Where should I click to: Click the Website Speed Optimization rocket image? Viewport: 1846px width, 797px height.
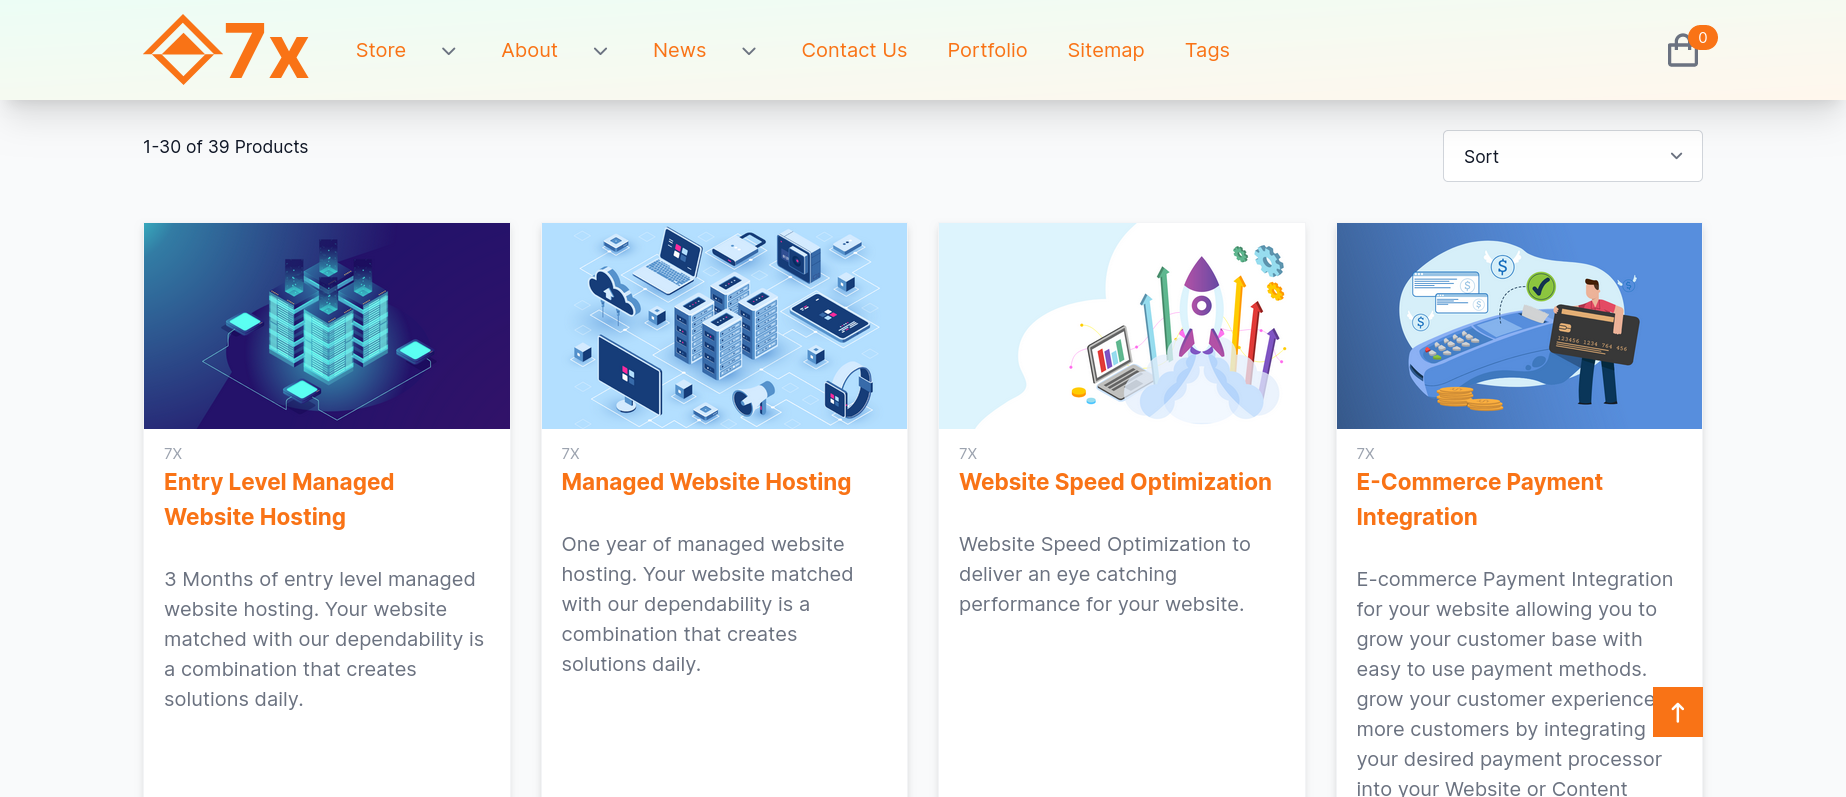[1122, 326]
